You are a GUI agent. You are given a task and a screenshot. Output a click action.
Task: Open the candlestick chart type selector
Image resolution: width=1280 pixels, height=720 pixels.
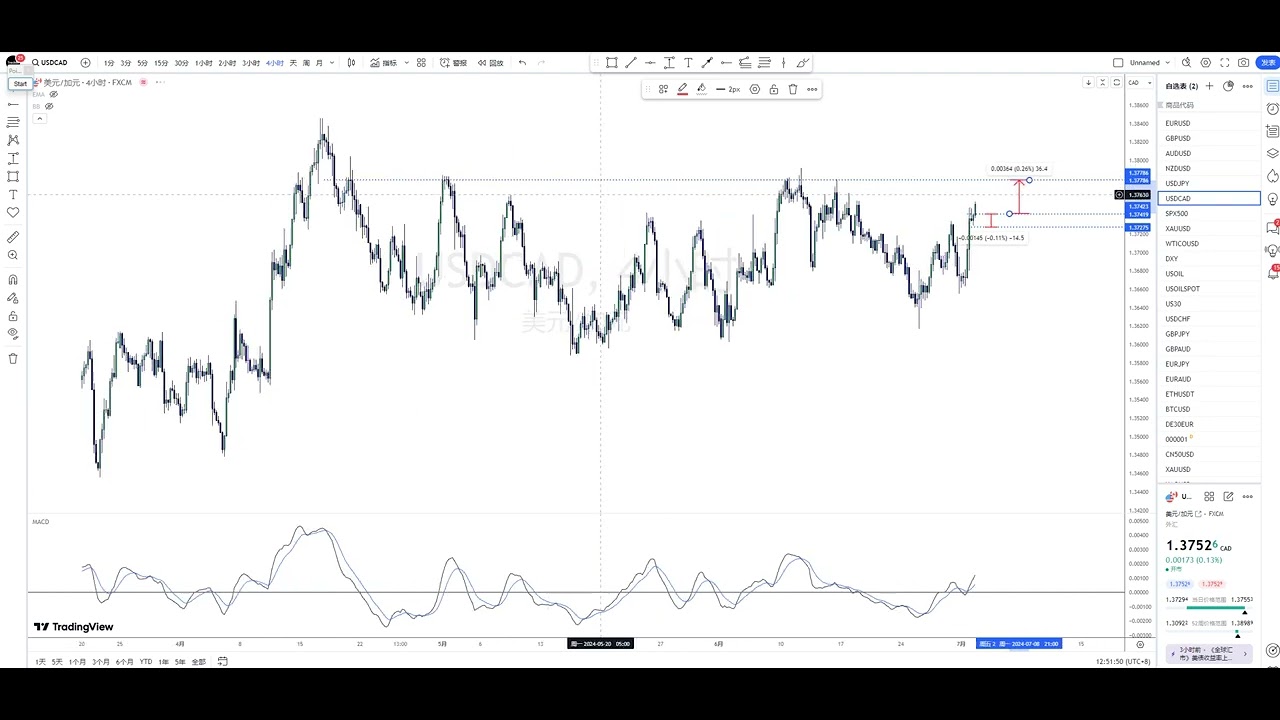(x=351, y=63)
